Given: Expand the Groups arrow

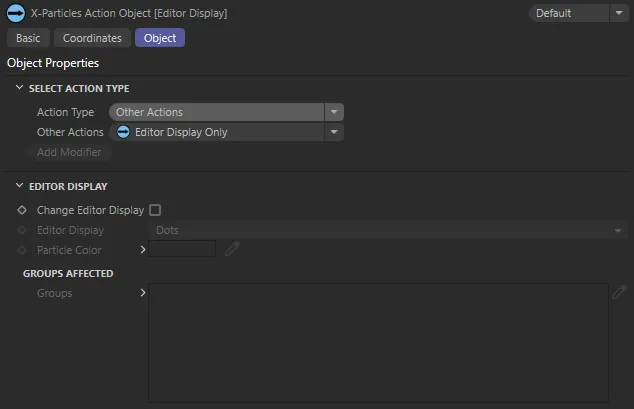Looking at the screenshot, I should point(142,293).
